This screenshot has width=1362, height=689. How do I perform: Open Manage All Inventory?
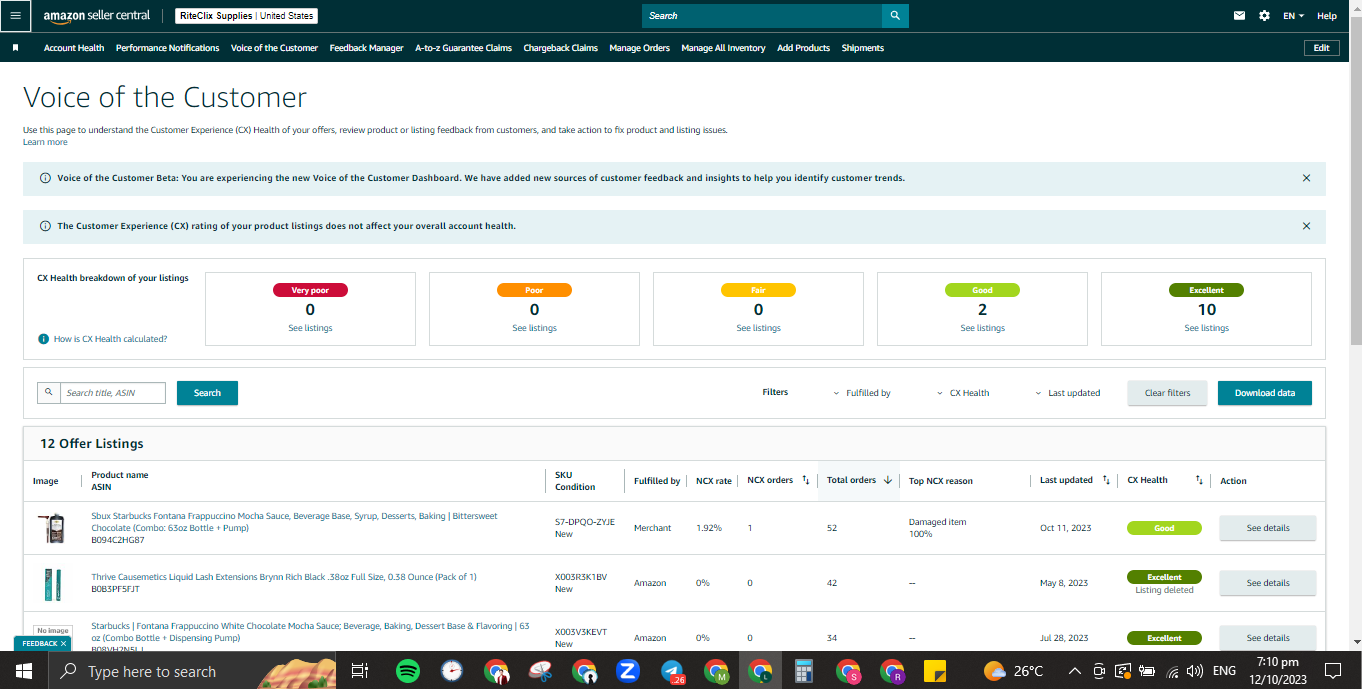pyautogui.click(x=724, y=48)
